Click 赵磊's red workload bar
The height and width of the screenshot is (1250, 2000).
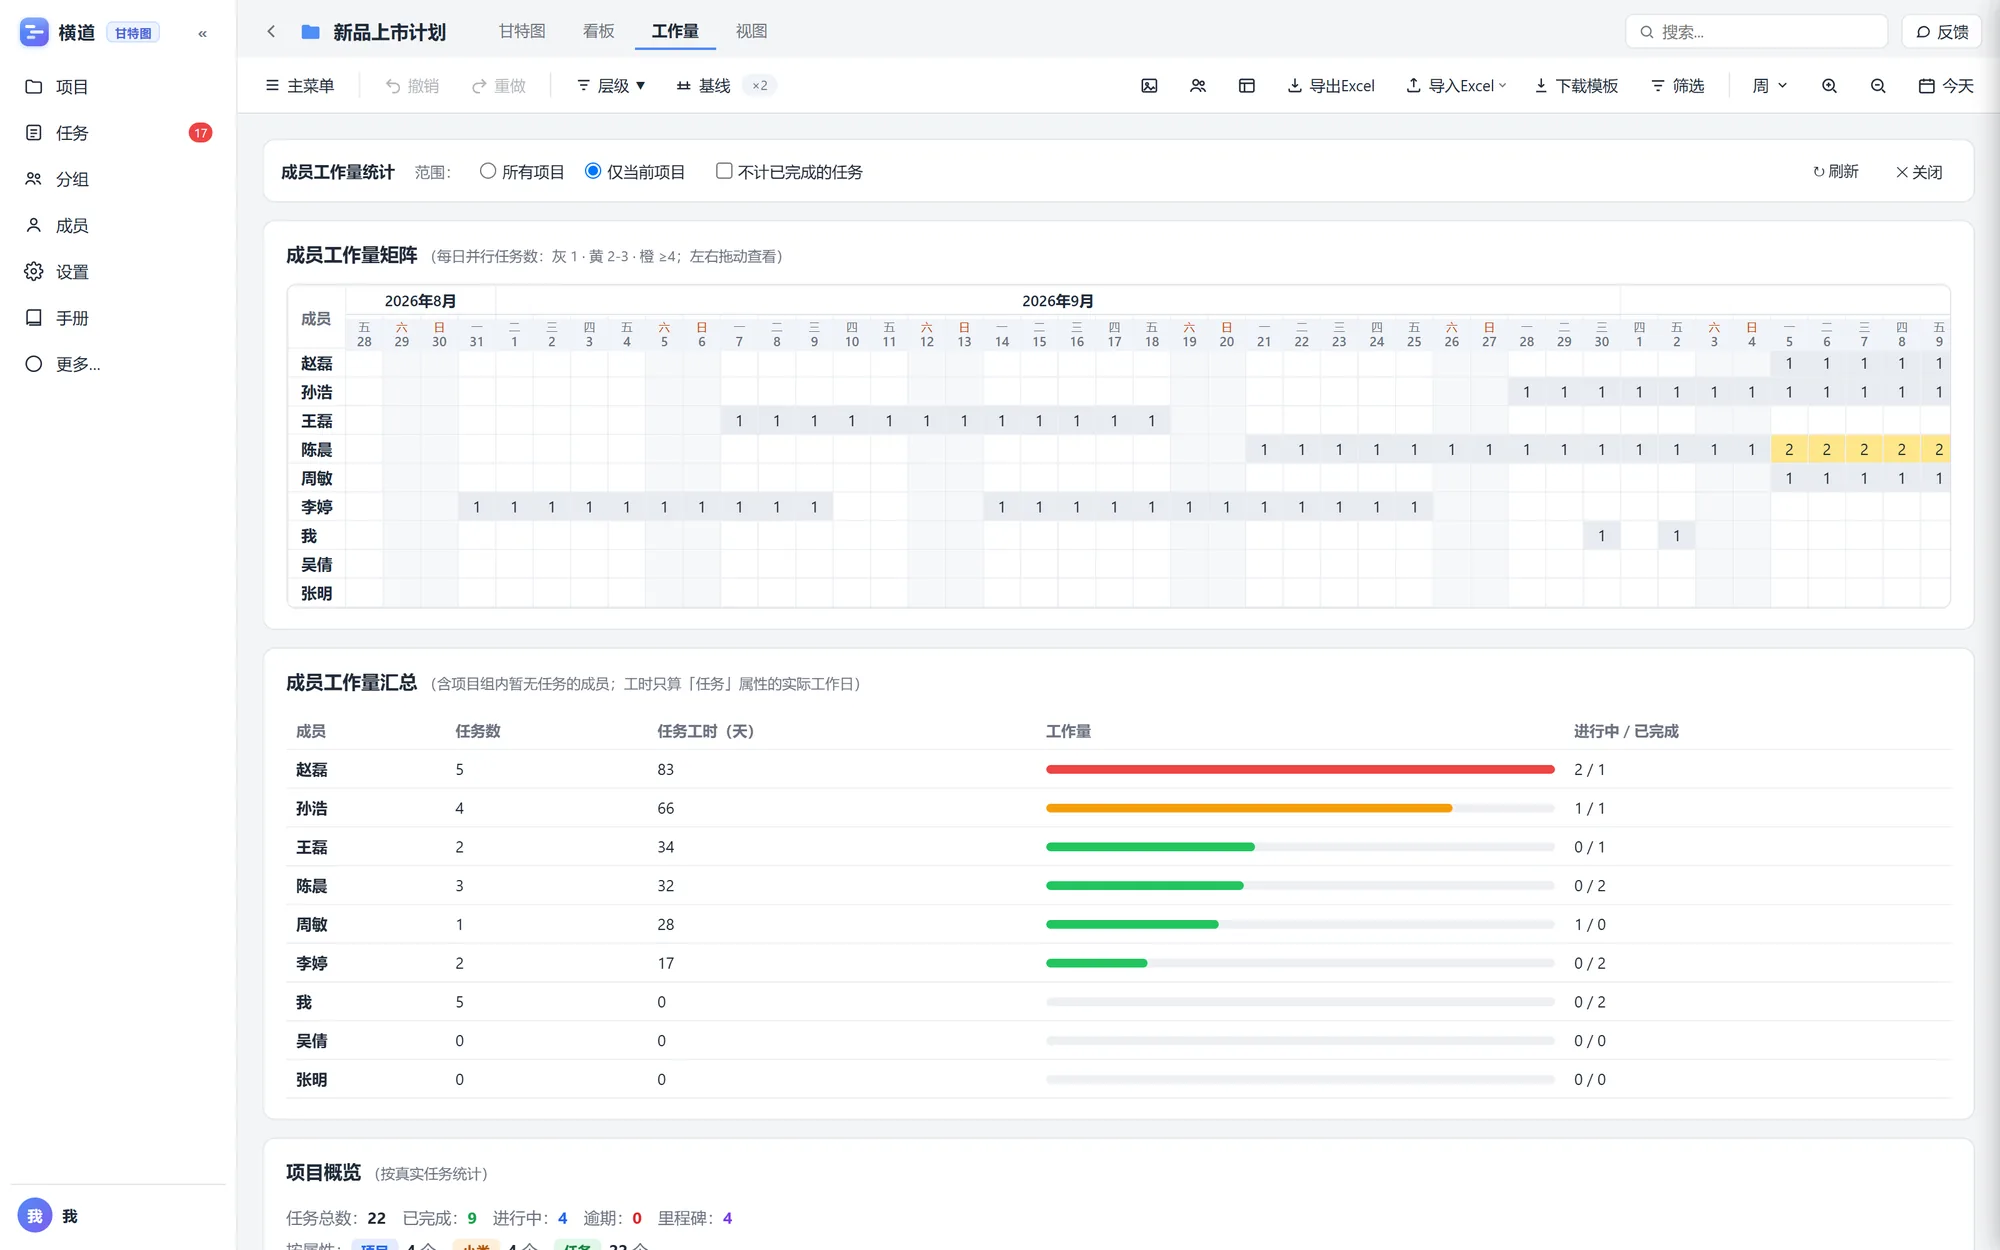[x=1300, y=770]
